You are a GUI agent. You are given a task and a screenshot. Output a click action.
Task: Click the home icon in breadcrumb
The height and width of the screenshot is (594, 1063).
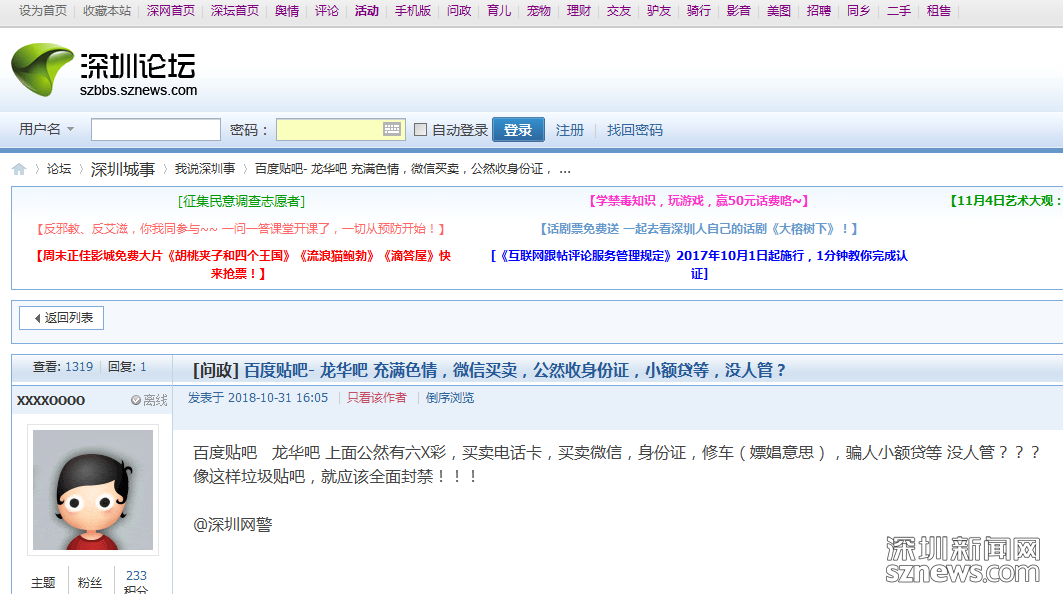[x=19, y=169]
